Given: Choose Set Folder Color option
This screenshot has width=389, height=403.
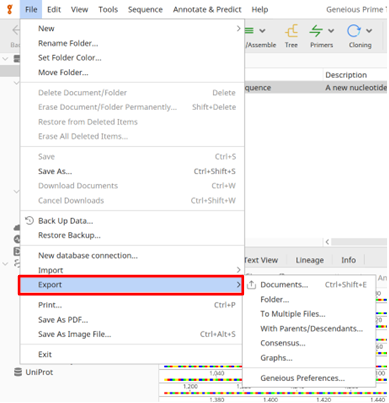Looking at the screenshot, I should [x=132, y=58].
